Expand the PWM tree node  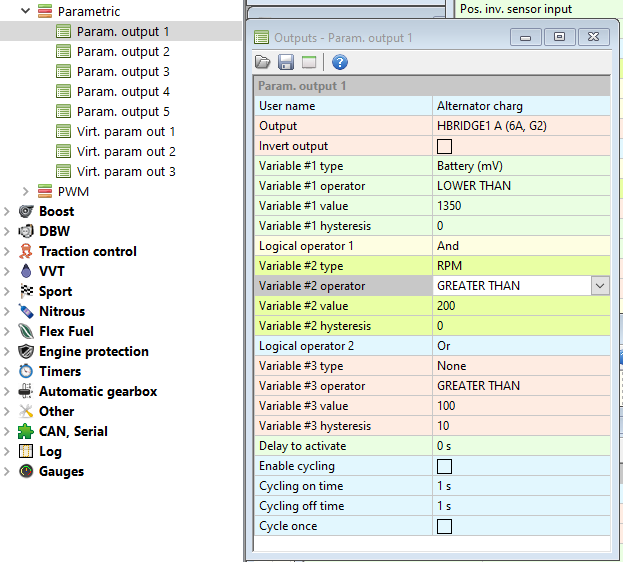25,192
